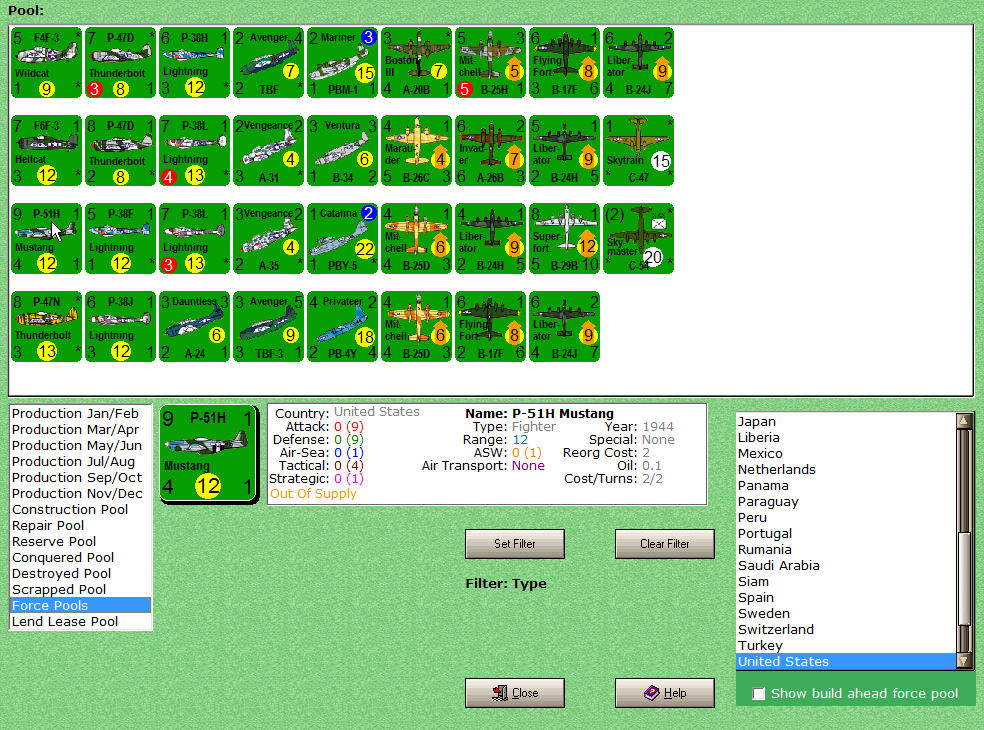Click the P-38F Lightning counter
Image resolution: width=984 pixels, height=730 pixels.
(x=120, y=239)
